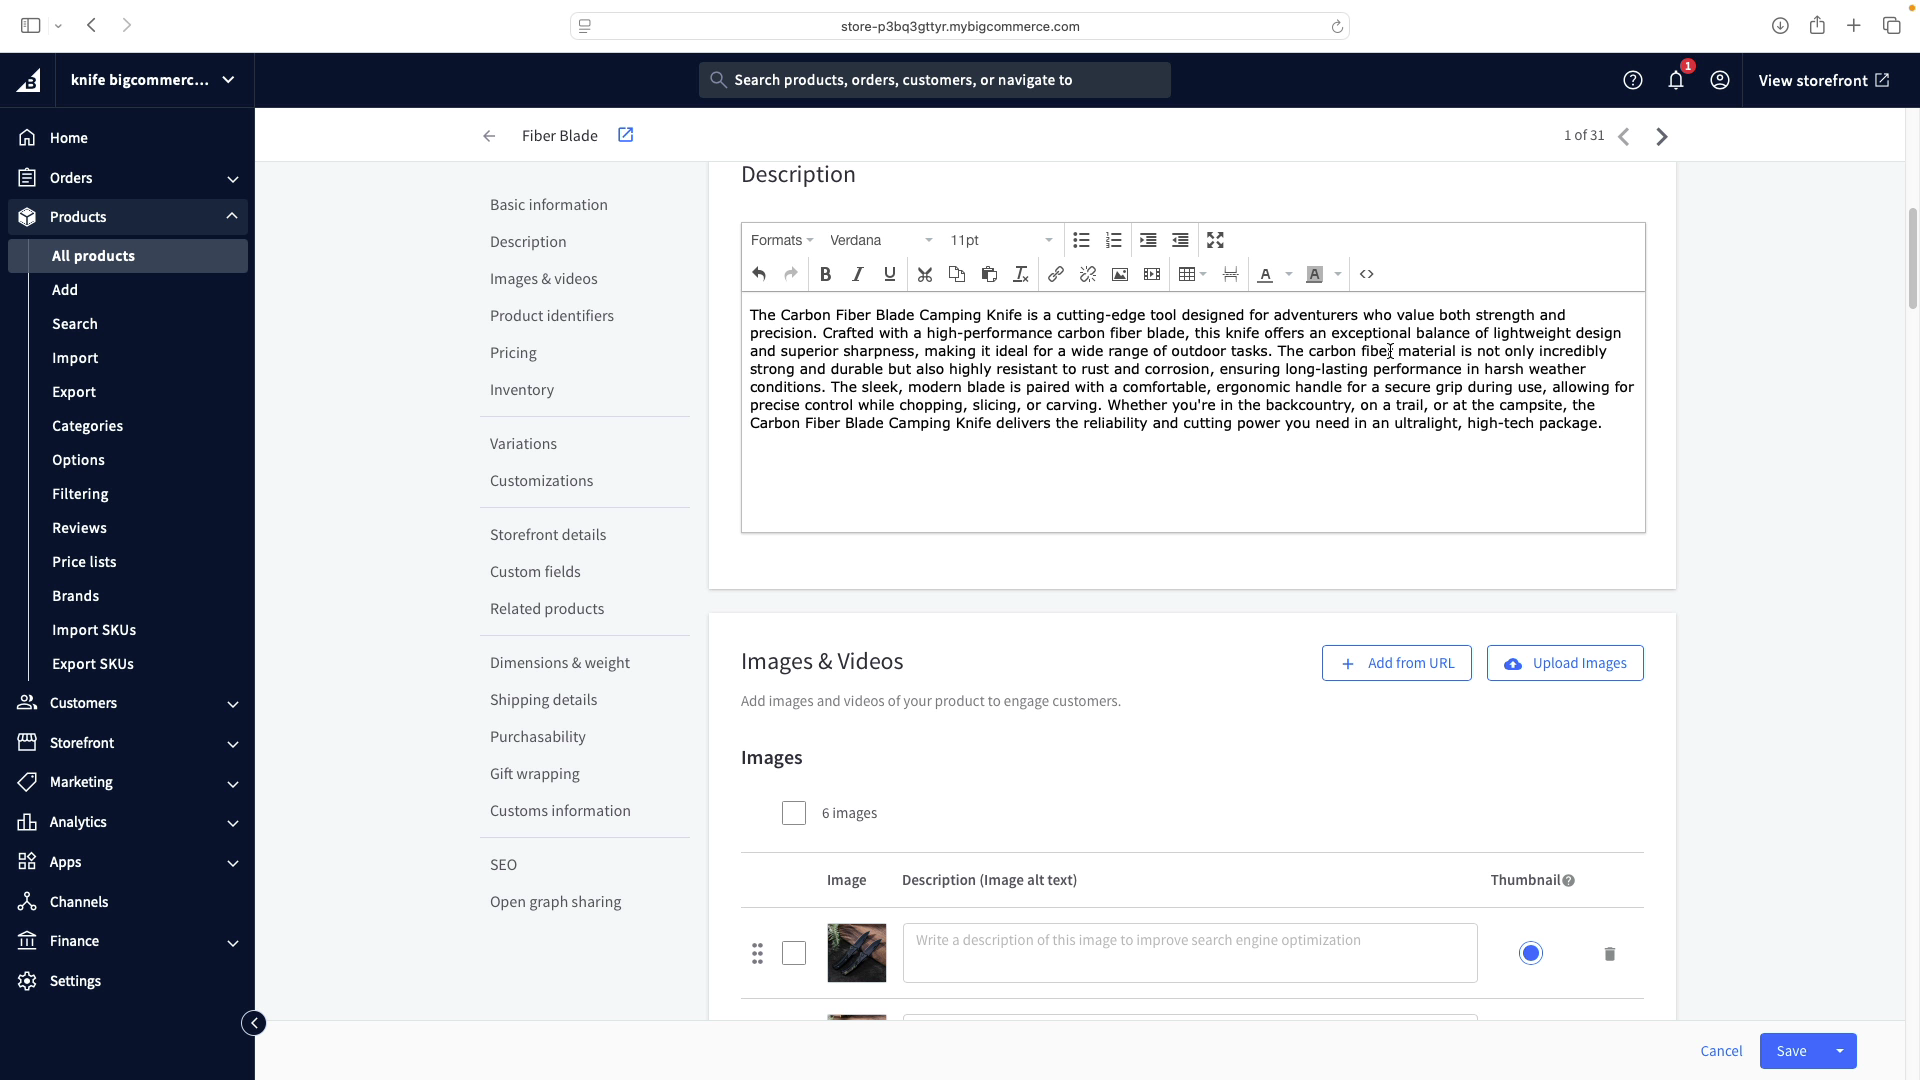This screenshot has width=1920, height=1080.
Task: Go to next product arrow
Action: pos(1662,136)
